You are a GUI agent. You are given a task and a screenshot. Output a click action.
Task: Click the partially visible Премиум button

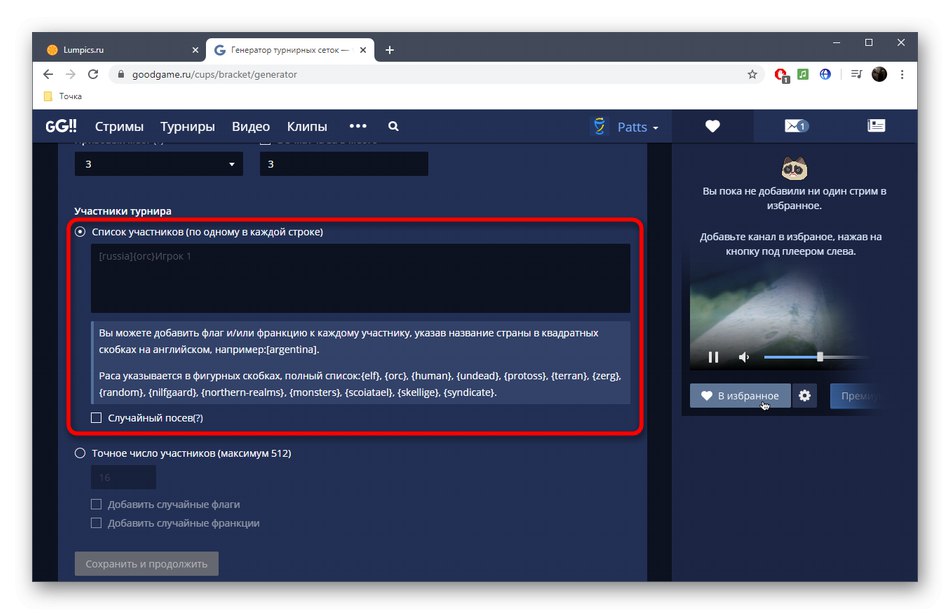857,396
